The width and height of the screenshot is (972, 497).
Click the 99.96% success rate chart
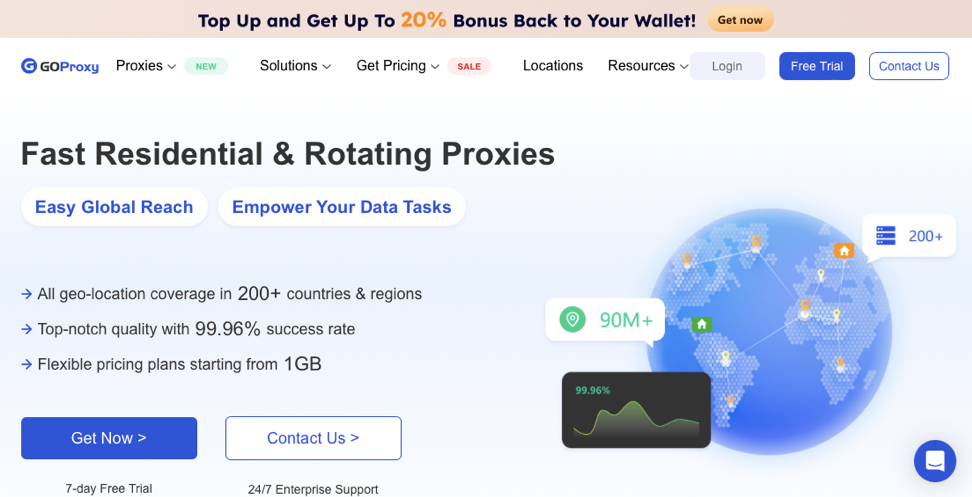coord(636,410)
